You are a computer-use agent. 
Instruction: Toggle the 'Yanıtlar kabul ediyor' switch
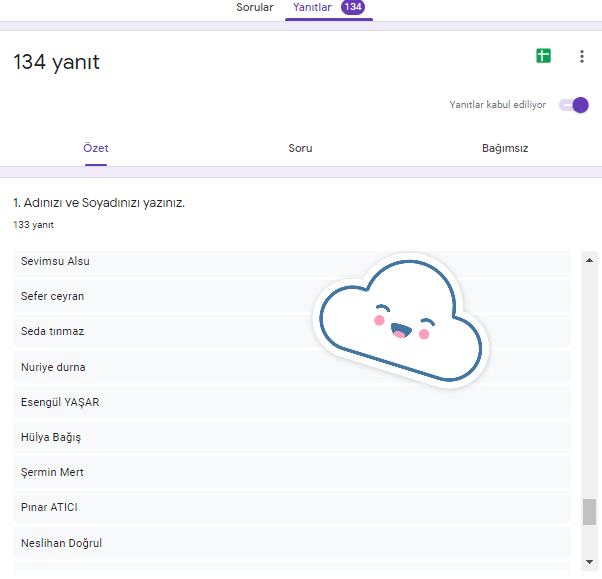574,105
